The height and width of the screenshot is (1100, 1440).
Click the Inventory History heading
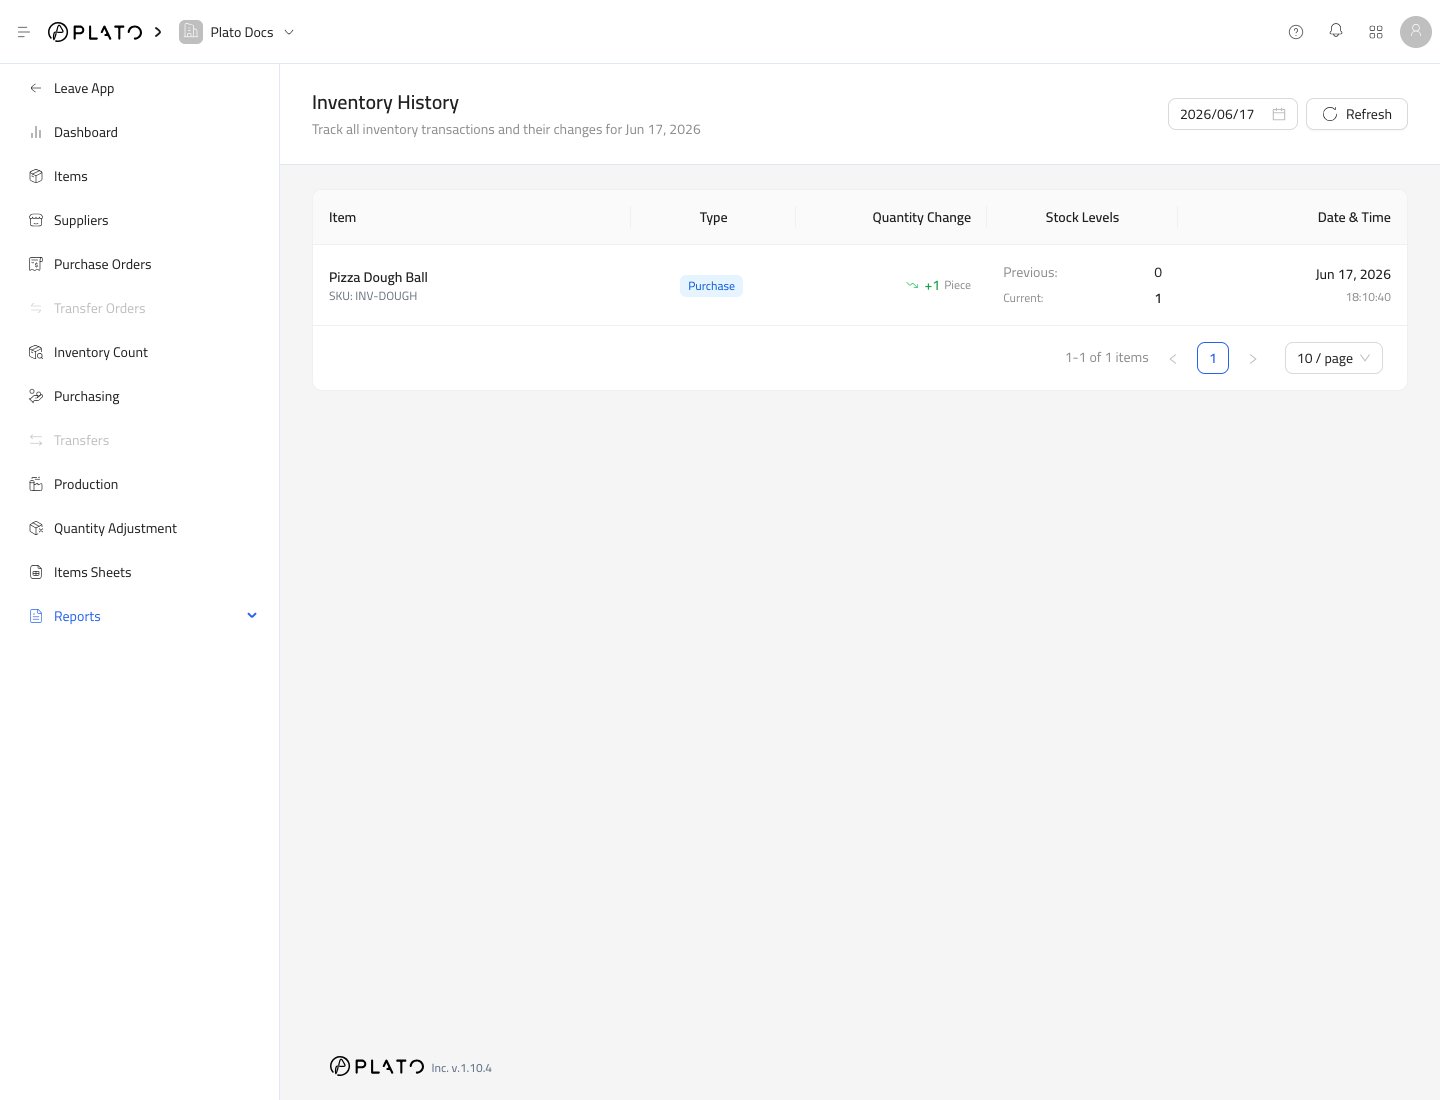pyautogui.click(x=385, y=102)
